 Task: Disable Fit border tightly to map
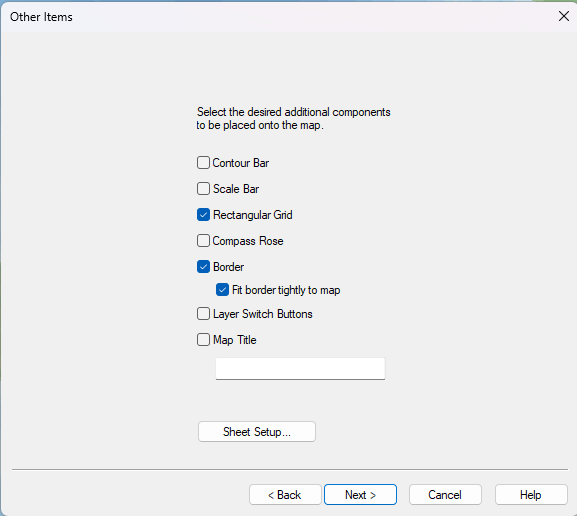(x=222, y=290)
